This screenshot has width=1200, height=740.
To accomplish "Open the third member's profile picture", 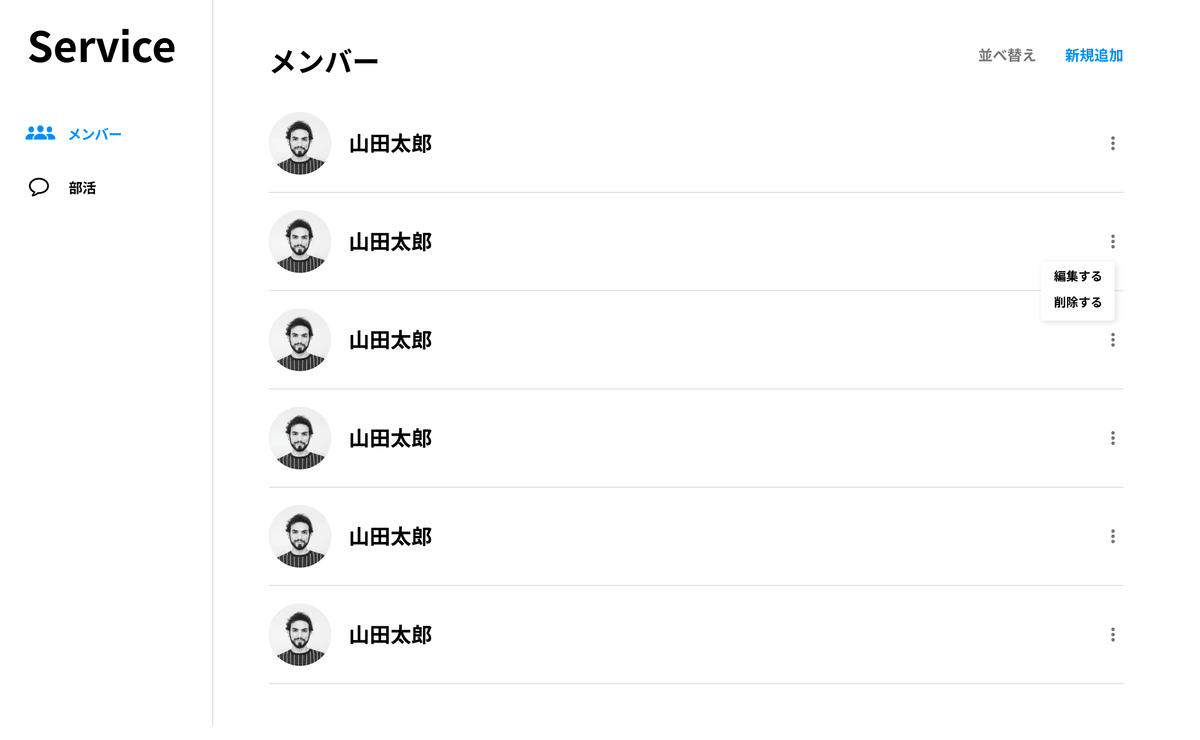I will point(300,340).
